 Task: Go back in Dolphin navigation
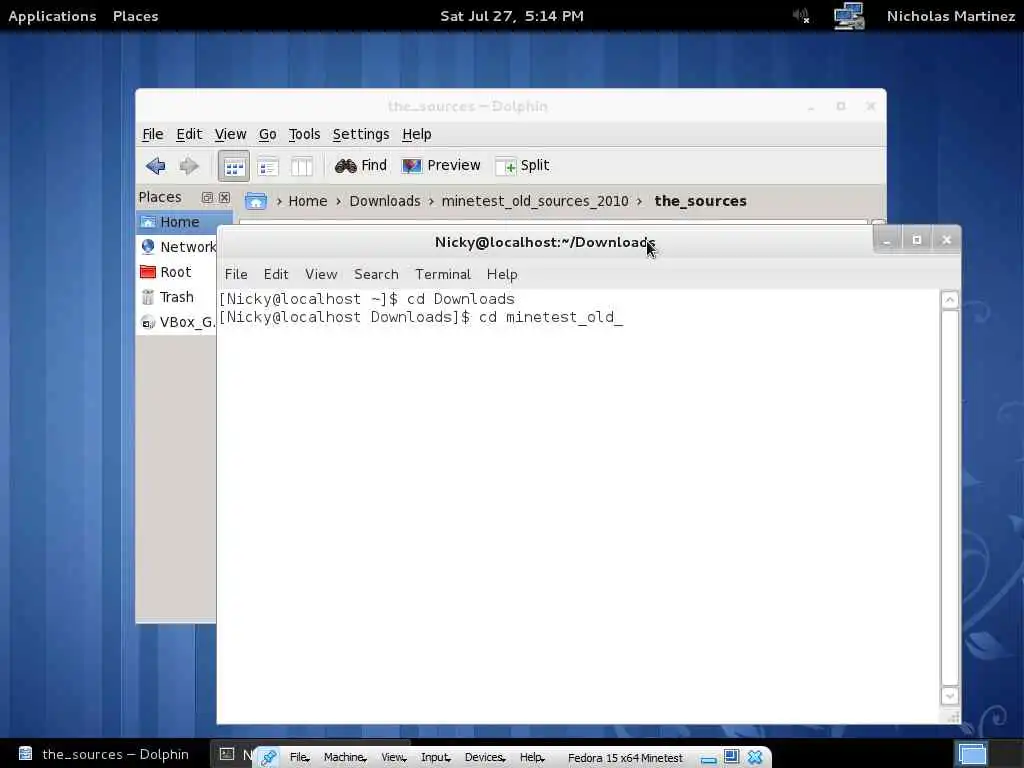[x=155, y=166]
